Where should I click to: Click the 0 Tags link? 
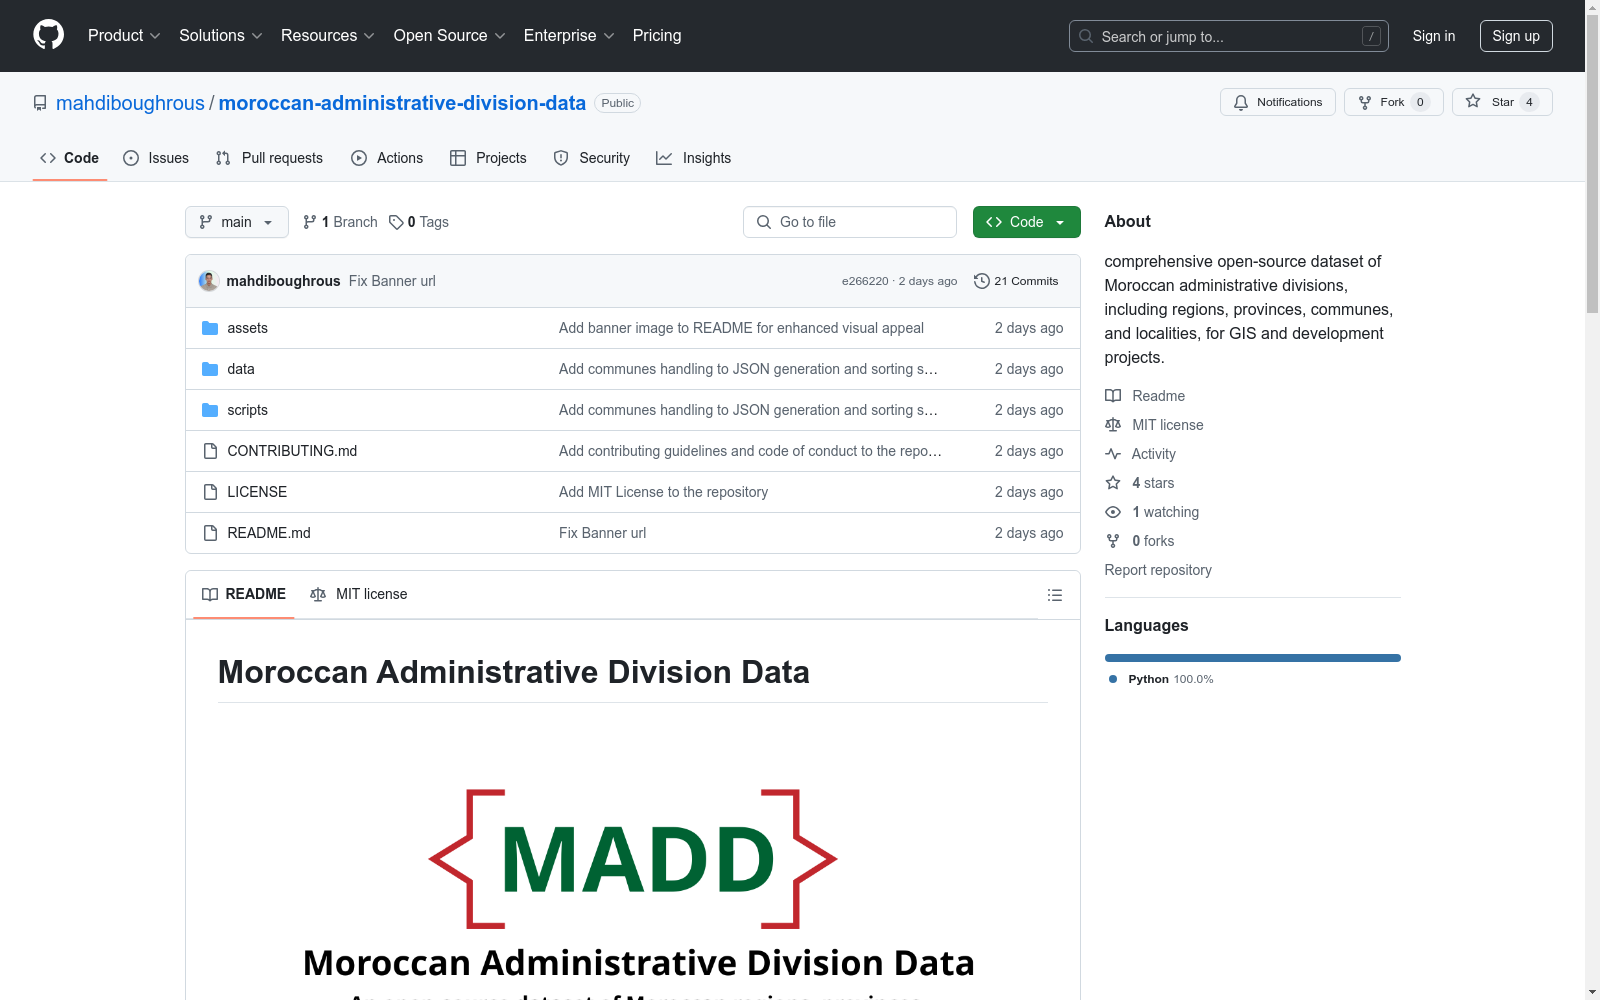pyautogui.click(x=419, y=222)
